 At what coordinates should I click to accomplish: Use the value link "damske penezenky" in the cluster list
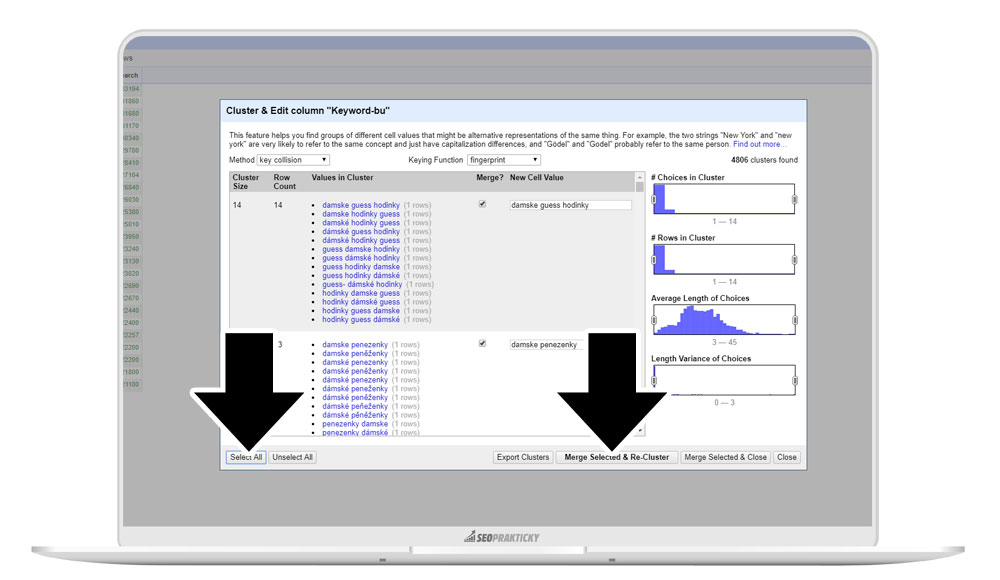pos(355,345)
